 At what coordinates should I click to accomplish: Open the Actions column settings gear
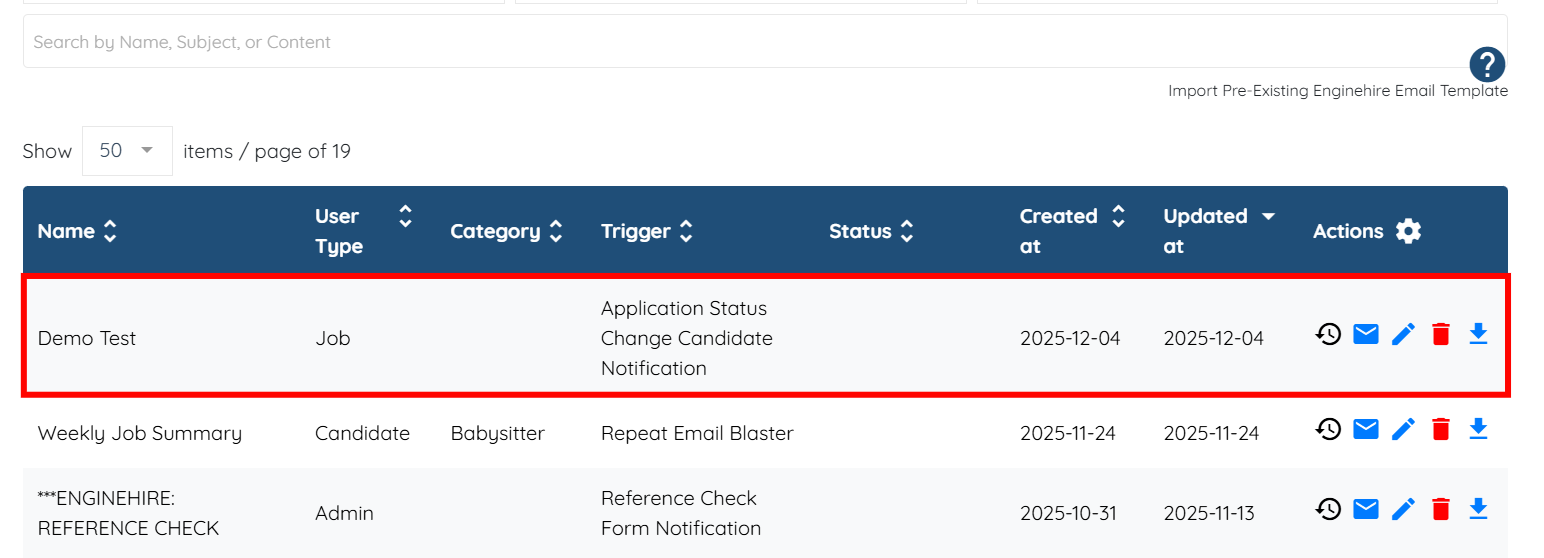tap(1408, 231)
